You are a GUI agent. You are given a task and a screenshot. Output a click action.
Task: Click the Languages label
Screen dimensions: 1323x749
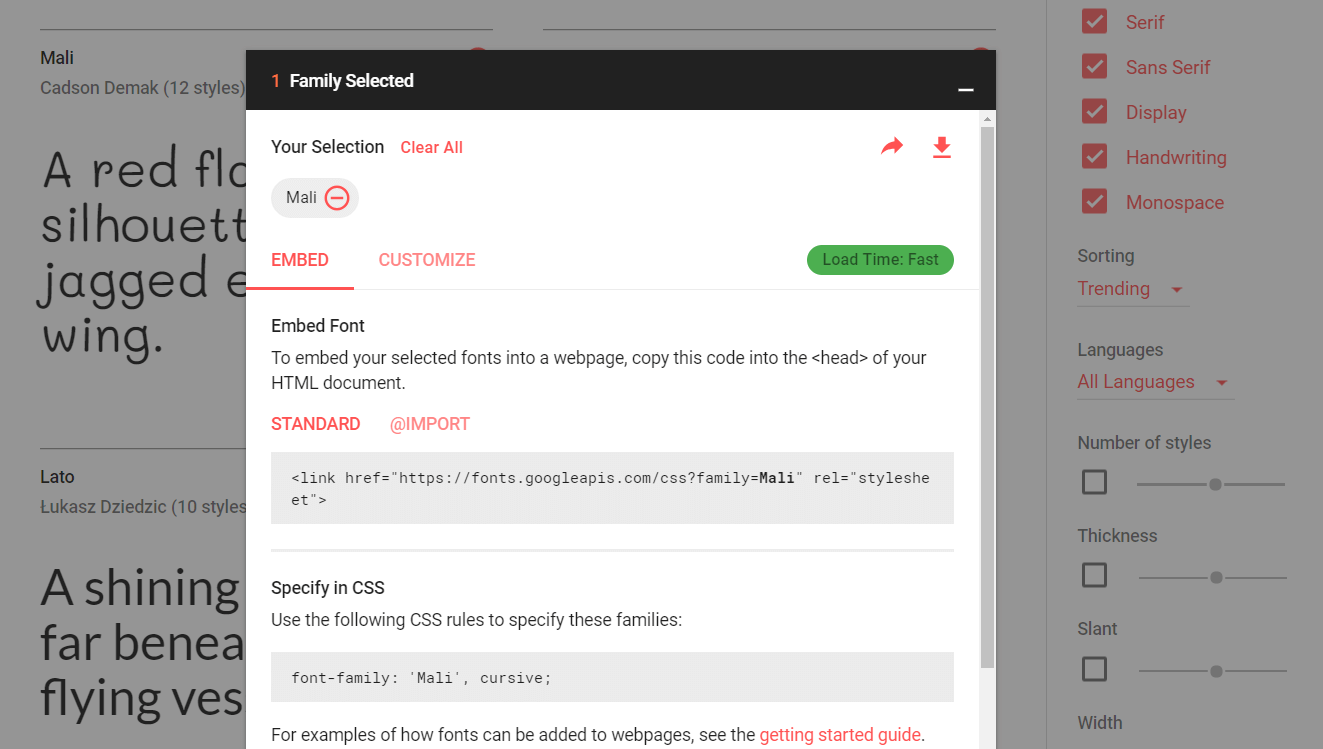pyautogui.click(x=1120, y=350)
